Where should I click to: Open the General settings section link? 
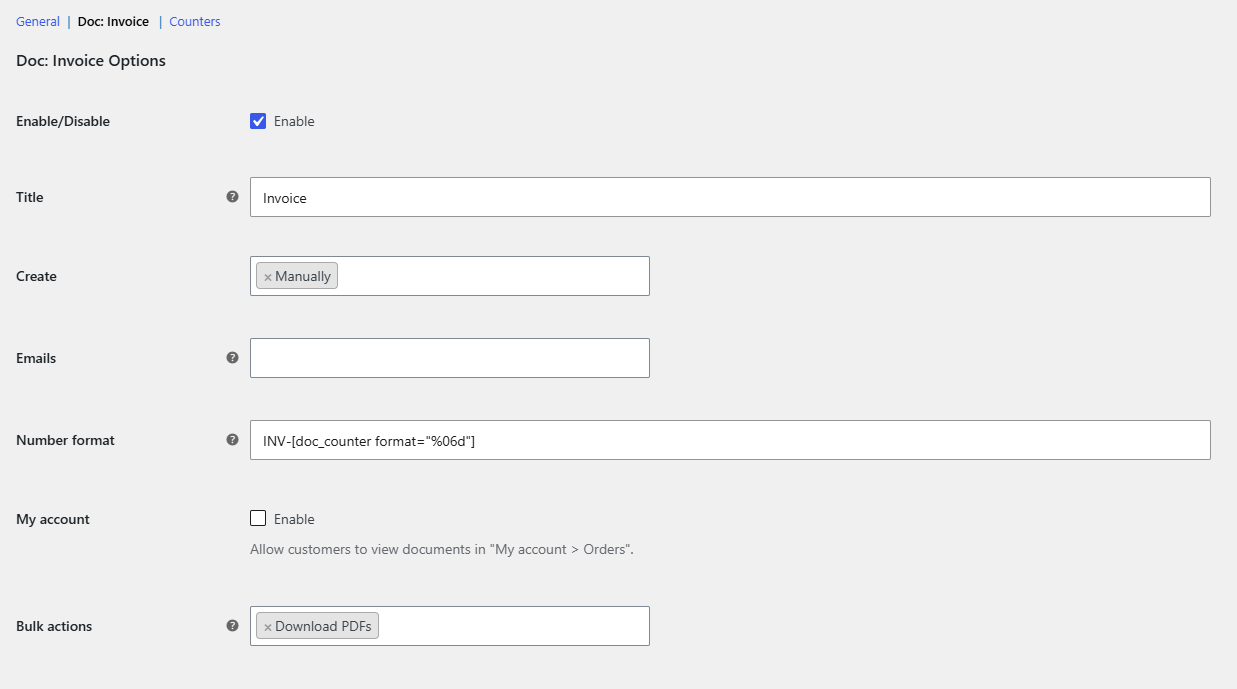(x=38, y=21)
